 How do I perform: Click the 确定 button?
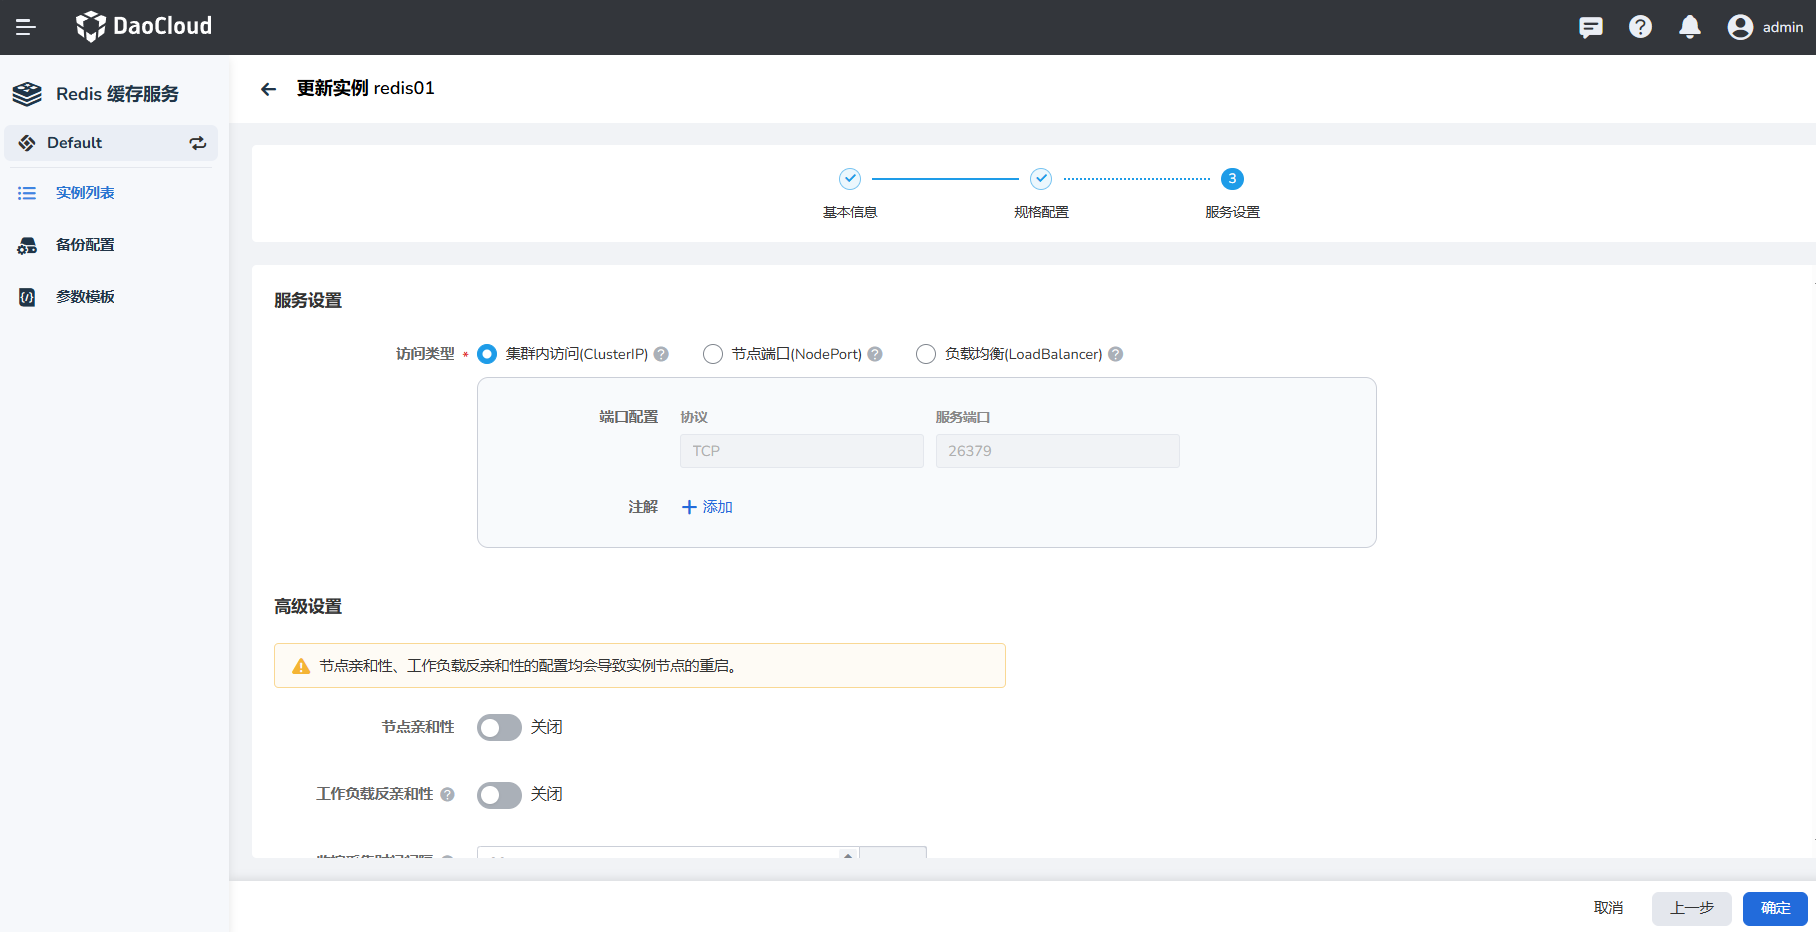point(1775,908)
